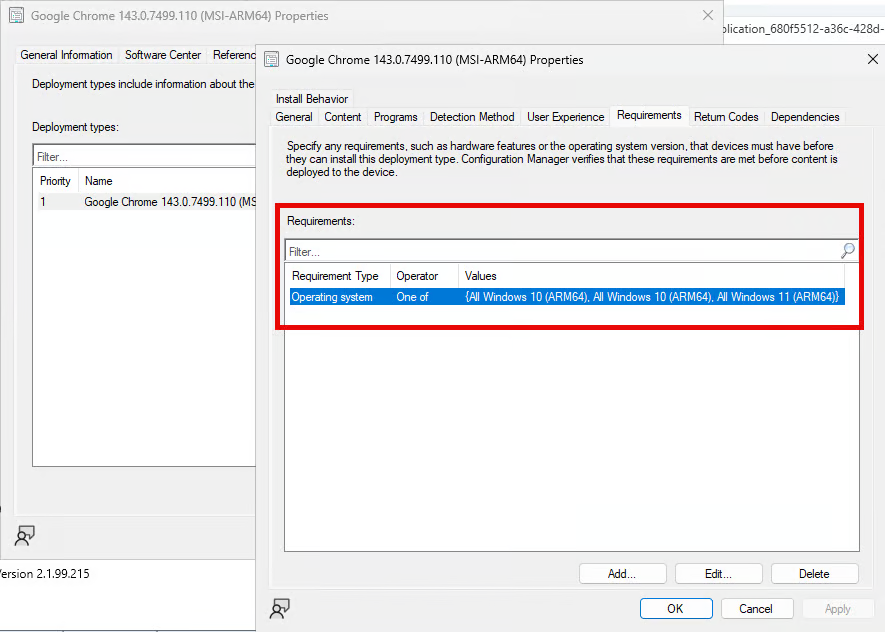
Task: Click the search magnifier in the Requirements filter
Action: click(x=847, y=249)
